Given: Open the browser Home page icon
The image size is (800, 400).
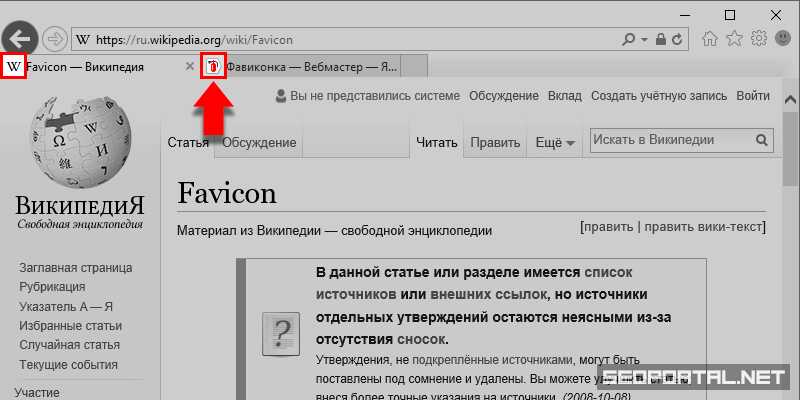Looking at the screenshot, I should tap(711, 39).
